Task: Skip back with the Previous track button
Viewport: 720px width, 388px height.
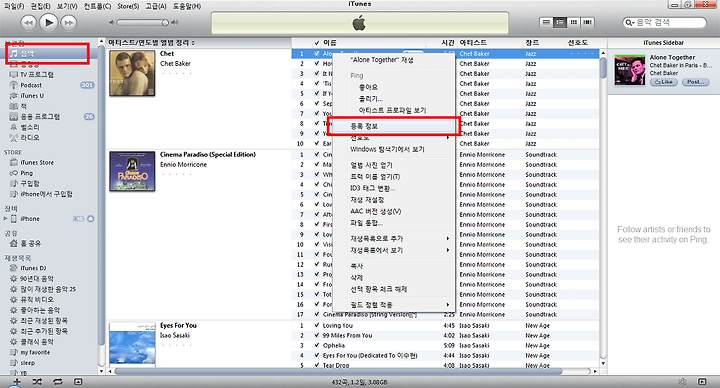Action: coord(28,22)
